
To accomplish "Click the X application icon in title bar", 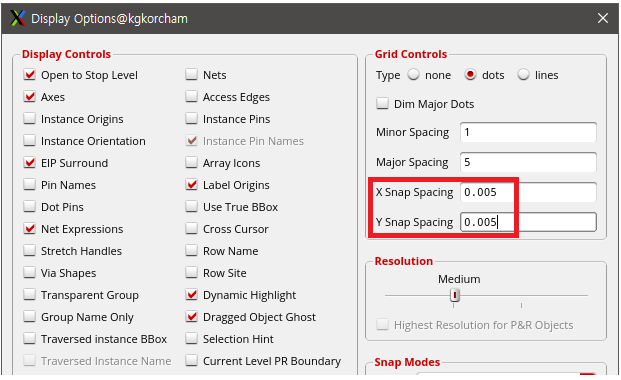I will tap(18, 18).
